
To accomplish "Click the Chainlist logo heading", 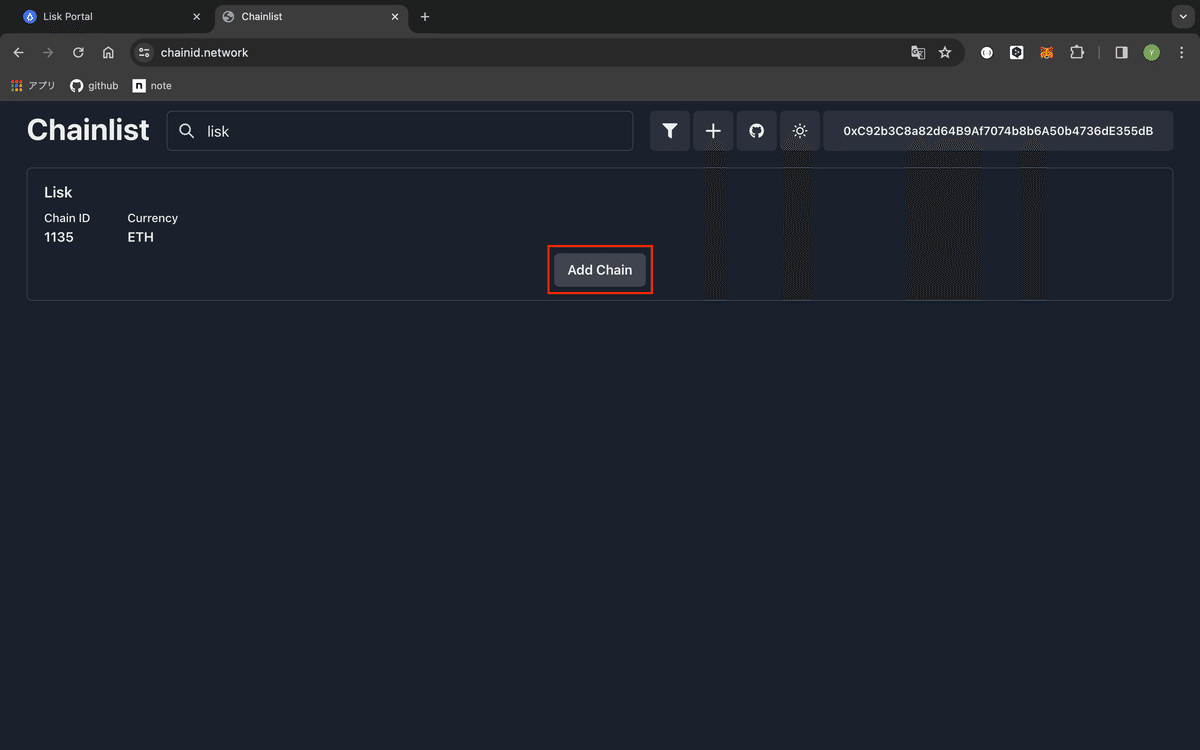I will click(88, 130).
